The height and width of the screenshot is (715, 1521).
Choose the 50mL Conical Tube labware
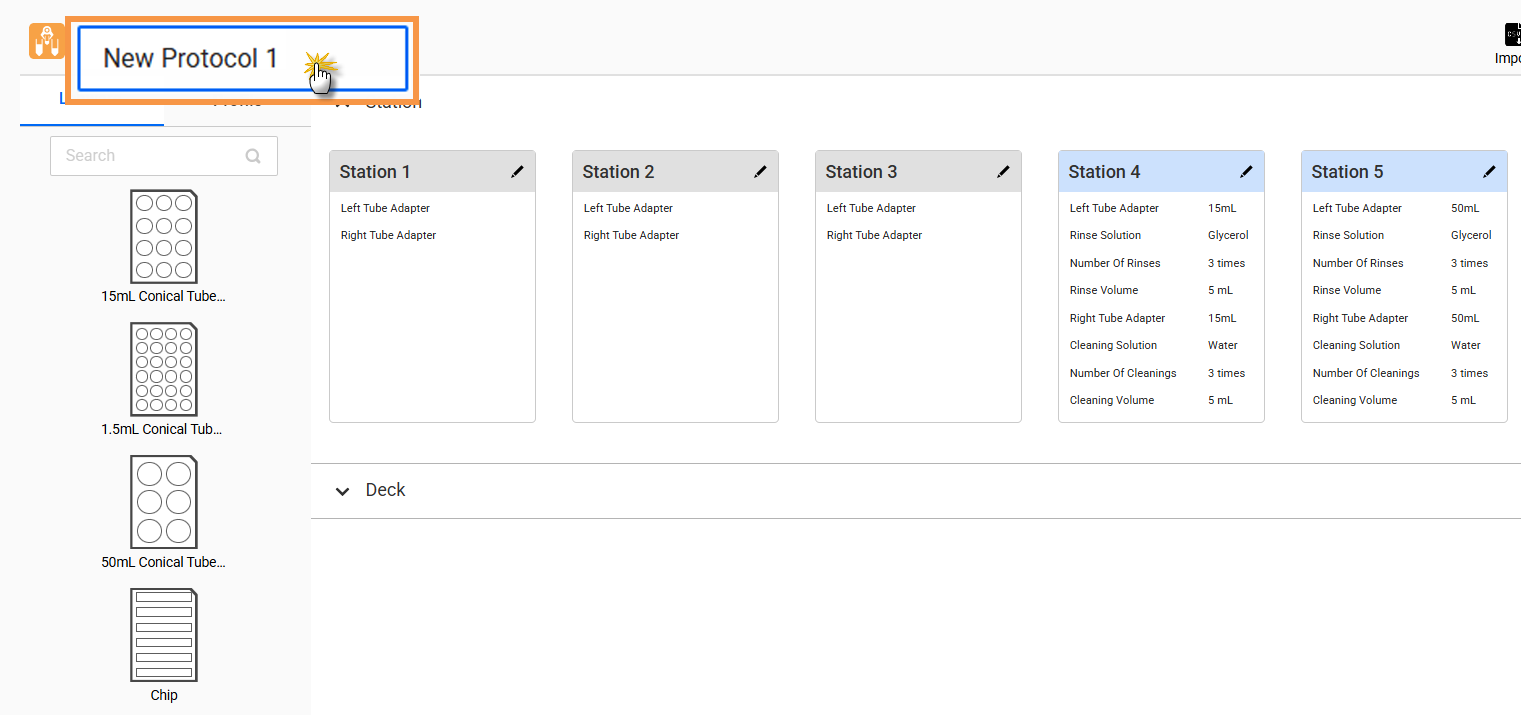[x=164, y=503]
